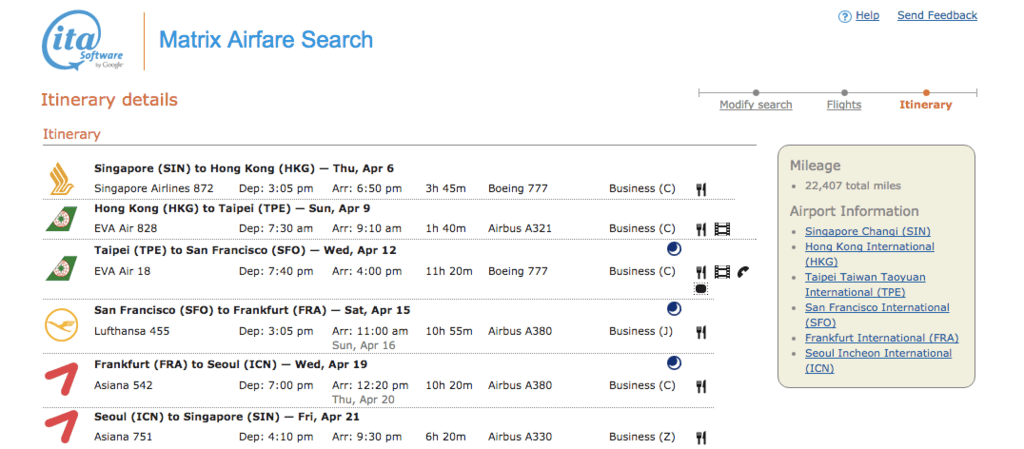The width and height of the screenshot is (1024, 449).
Task: Open the Send Feedback link
Action: [x=937, y=16]
